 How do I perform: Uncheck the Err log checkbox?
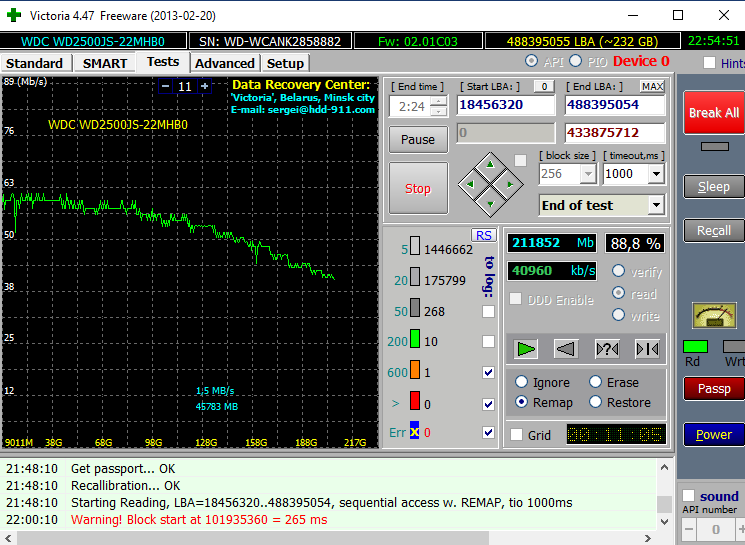click(488, 432)
